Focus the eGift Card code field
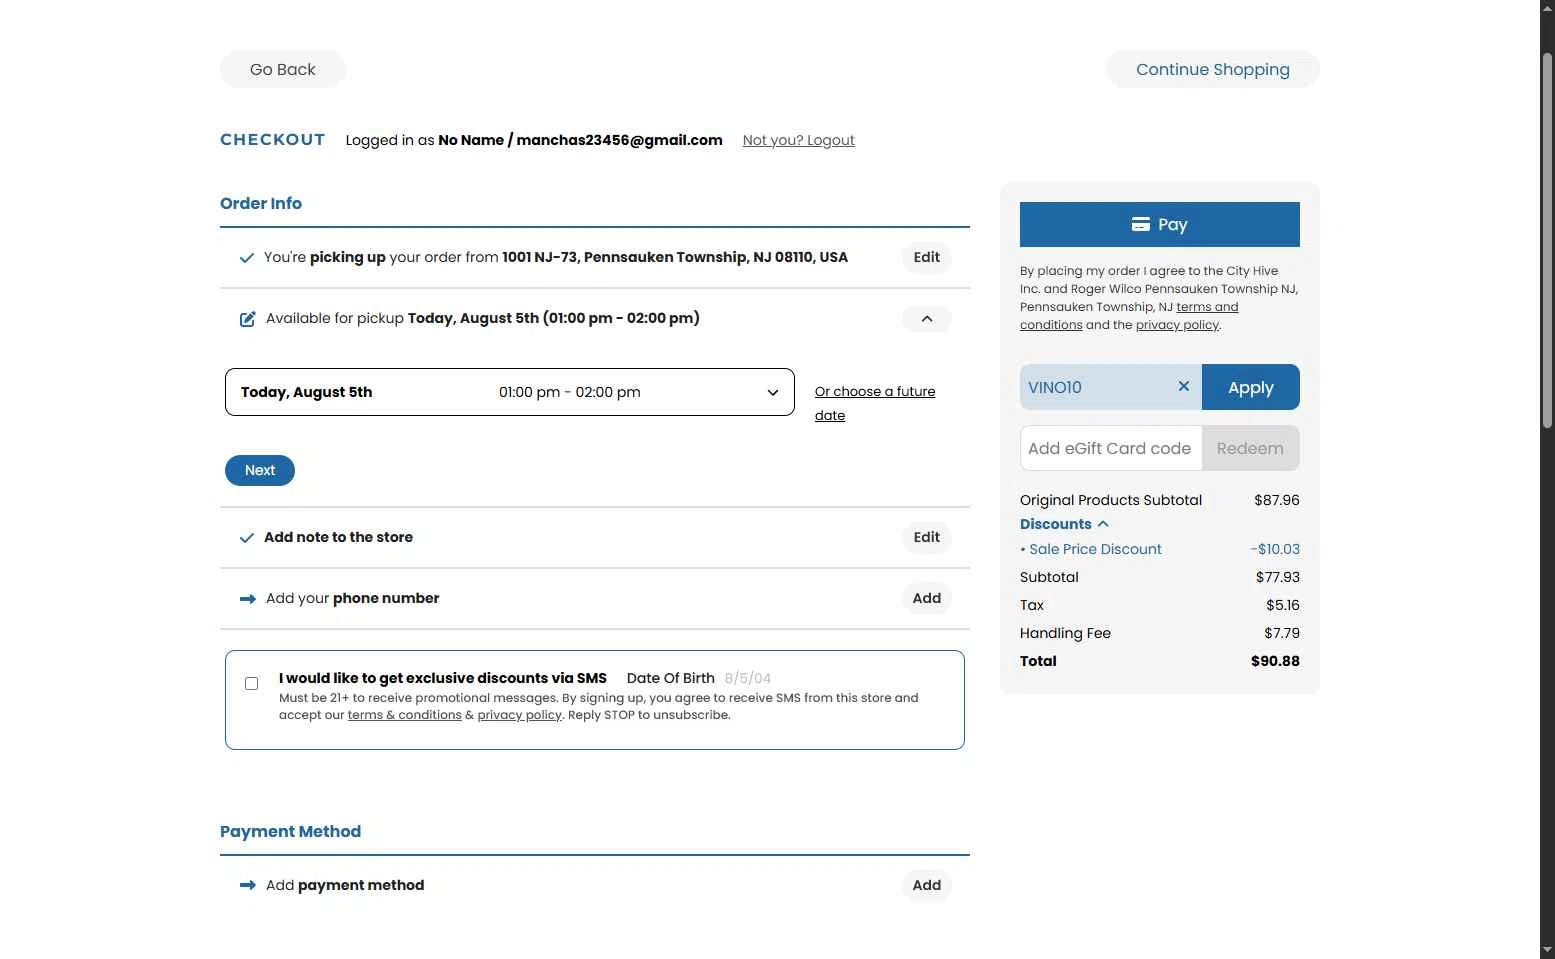This screenshot has width=1555, height=959. click(1111, 448)
